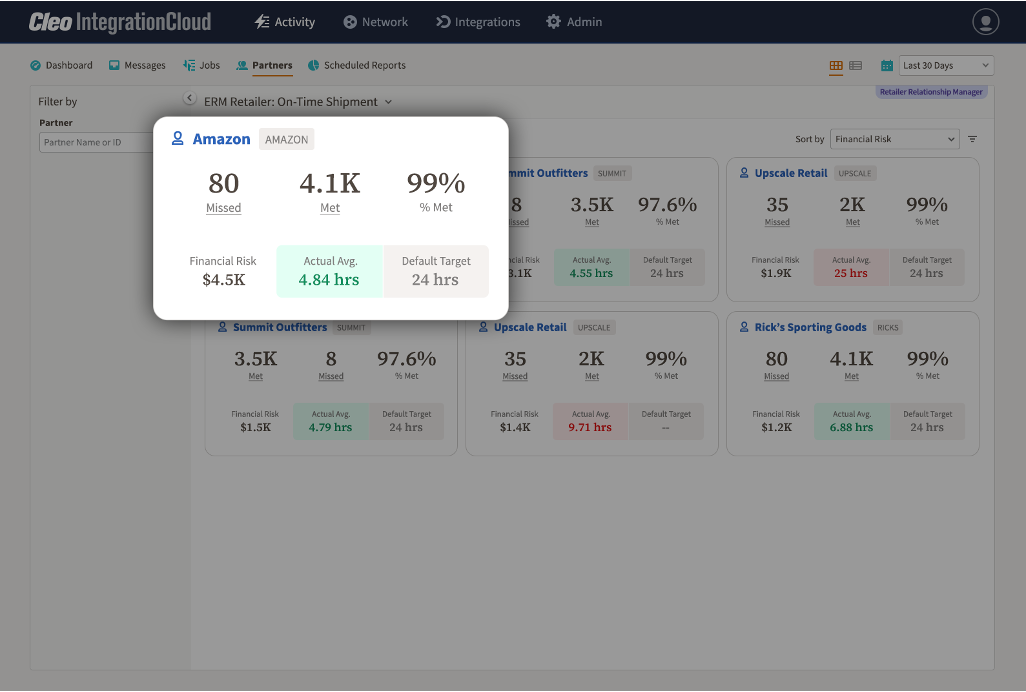This screenshot has width=1026, height=692.
Task: Open bottom-row Upscale Retail partner link
Action: tap(530, 327)
